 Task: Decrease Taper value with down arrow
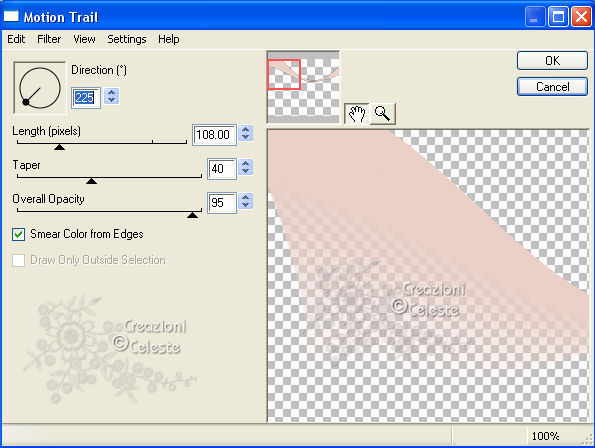point(246,171)
